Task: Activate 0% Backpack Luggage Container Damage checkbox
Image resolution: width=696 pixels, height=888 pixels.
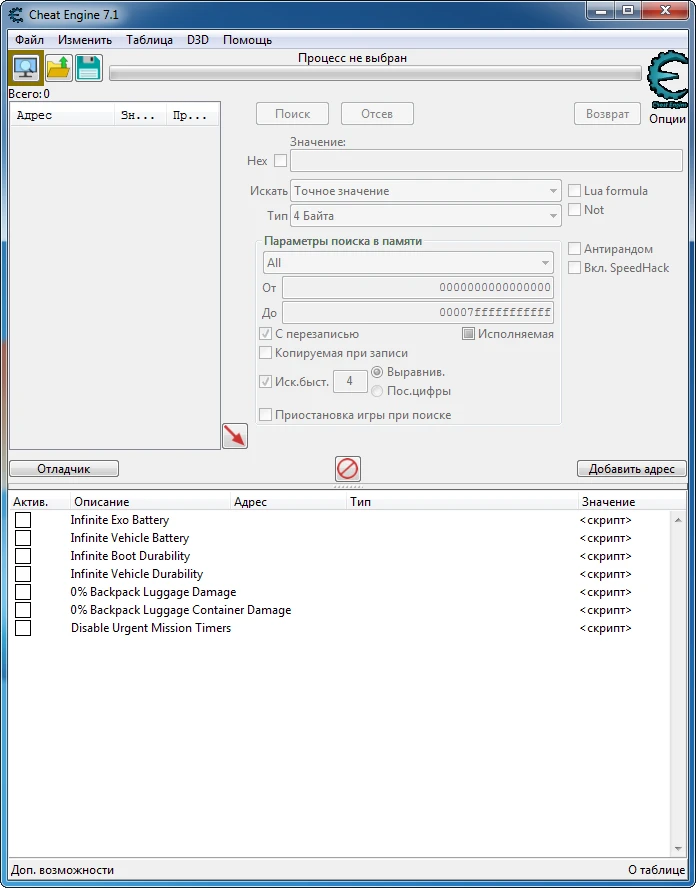Action: [x=23, y=610]
